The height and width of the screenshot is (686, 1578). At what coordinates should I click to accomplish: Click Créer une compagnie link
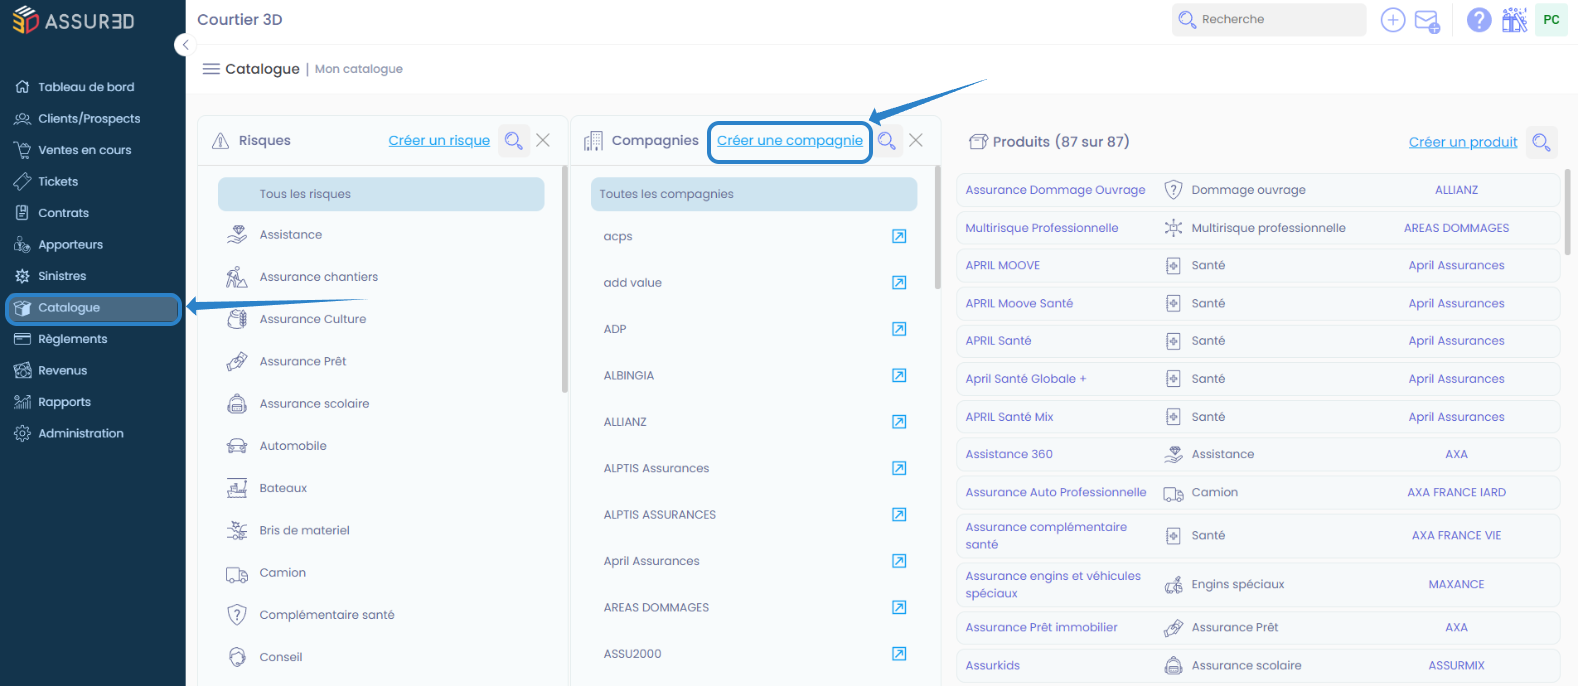click(x=790, y=141)
